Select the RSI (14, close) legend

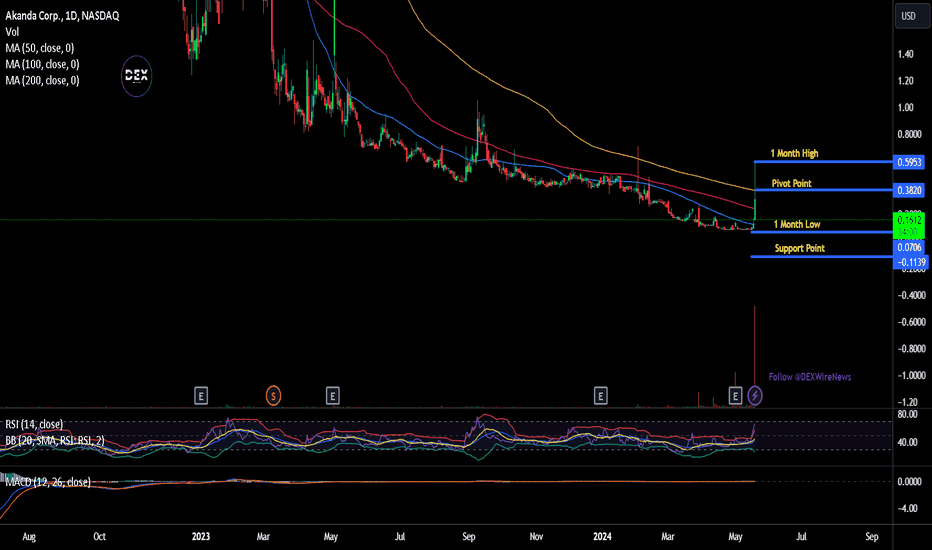tap(34, 424)
